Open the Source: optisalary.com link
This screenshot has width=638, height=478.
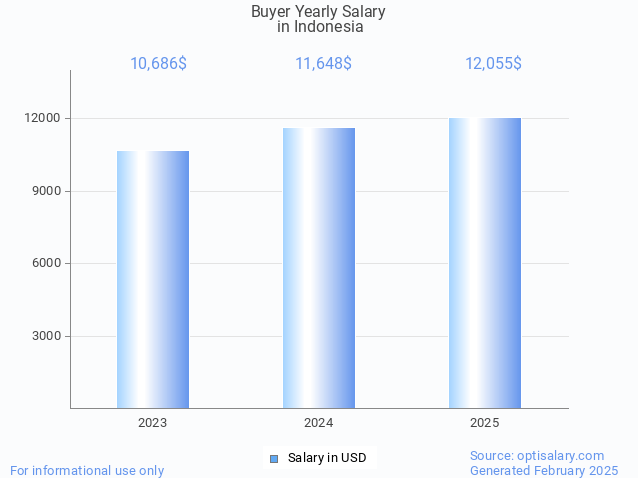pyautogui.click(x=537, y=455)
